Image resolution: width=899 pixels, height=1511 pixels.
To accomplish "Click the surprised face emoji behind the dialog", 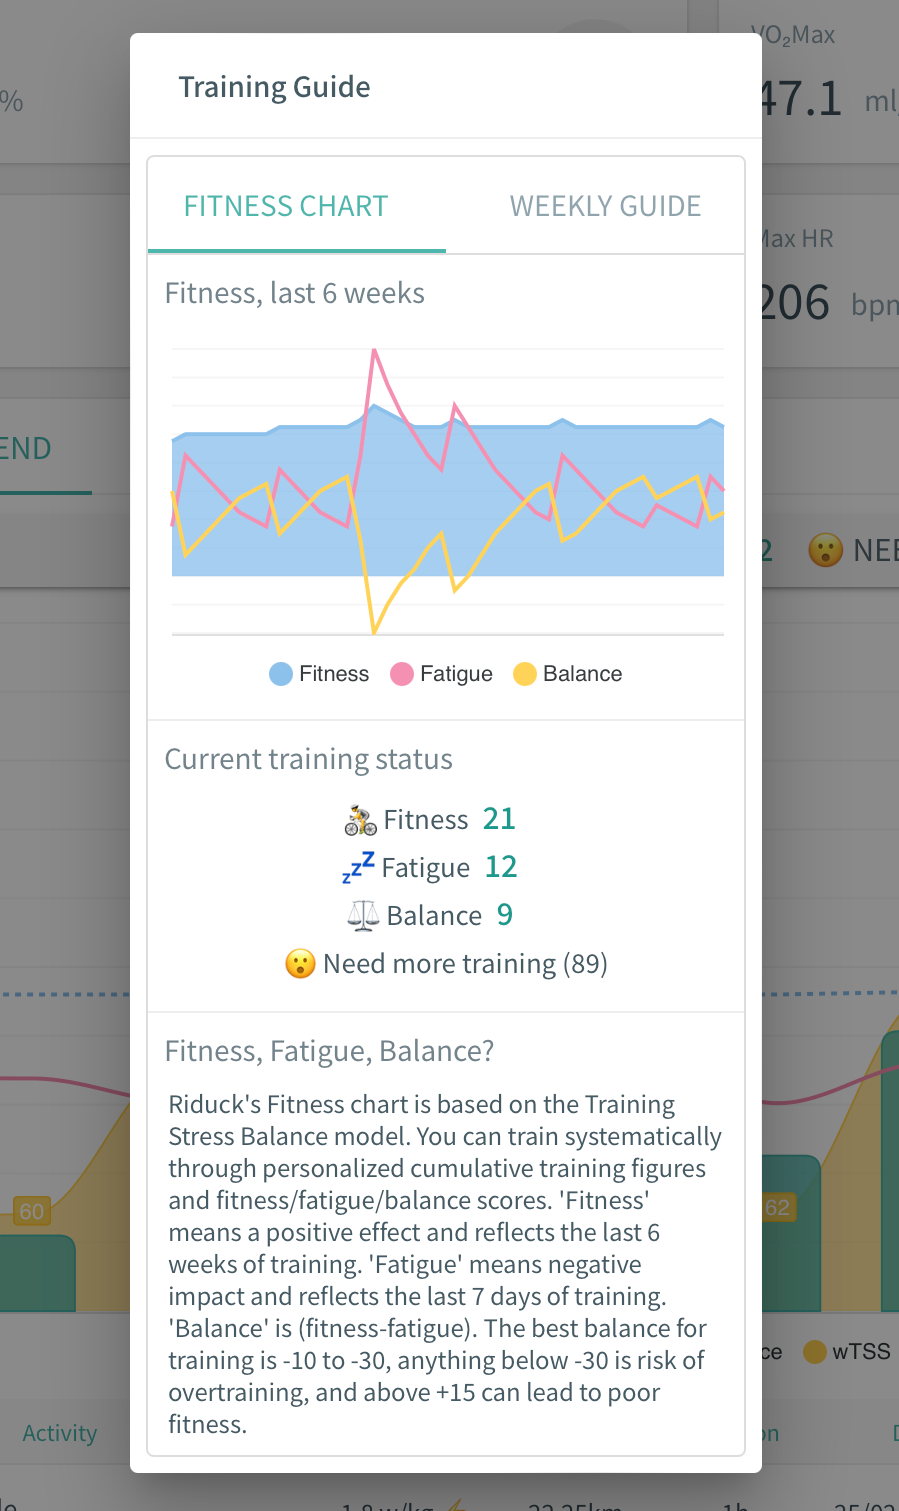I will tap(825, 549).
